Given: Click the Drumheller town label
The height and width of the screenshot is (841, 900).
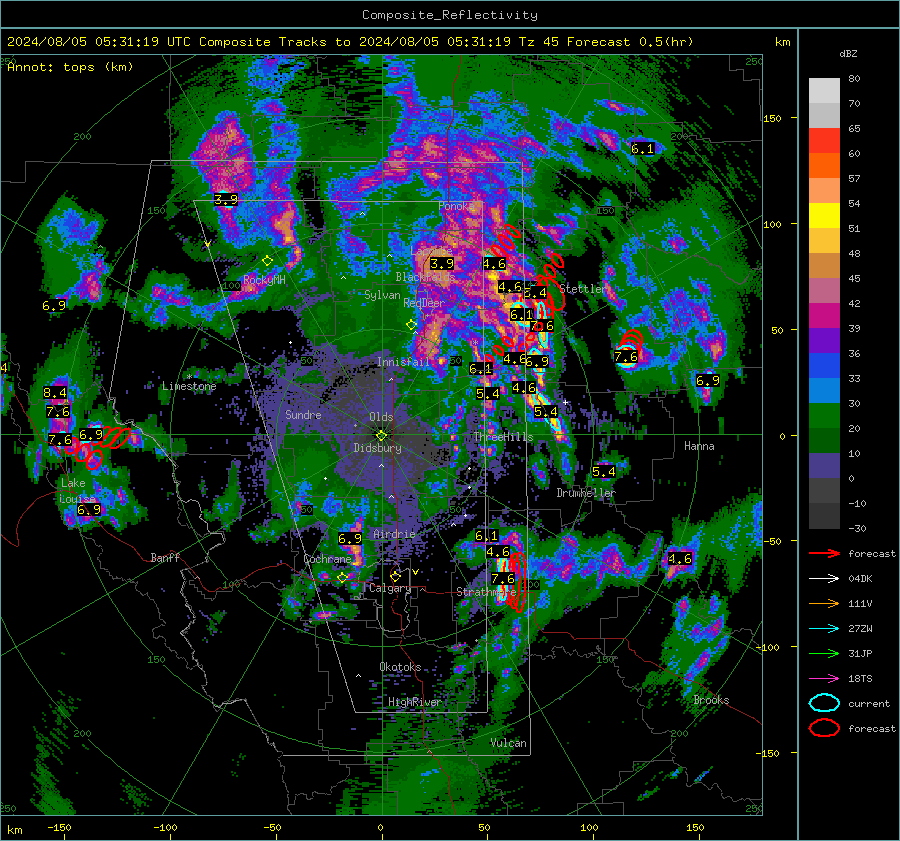Looking at the screenshot, I should [586, 493].
